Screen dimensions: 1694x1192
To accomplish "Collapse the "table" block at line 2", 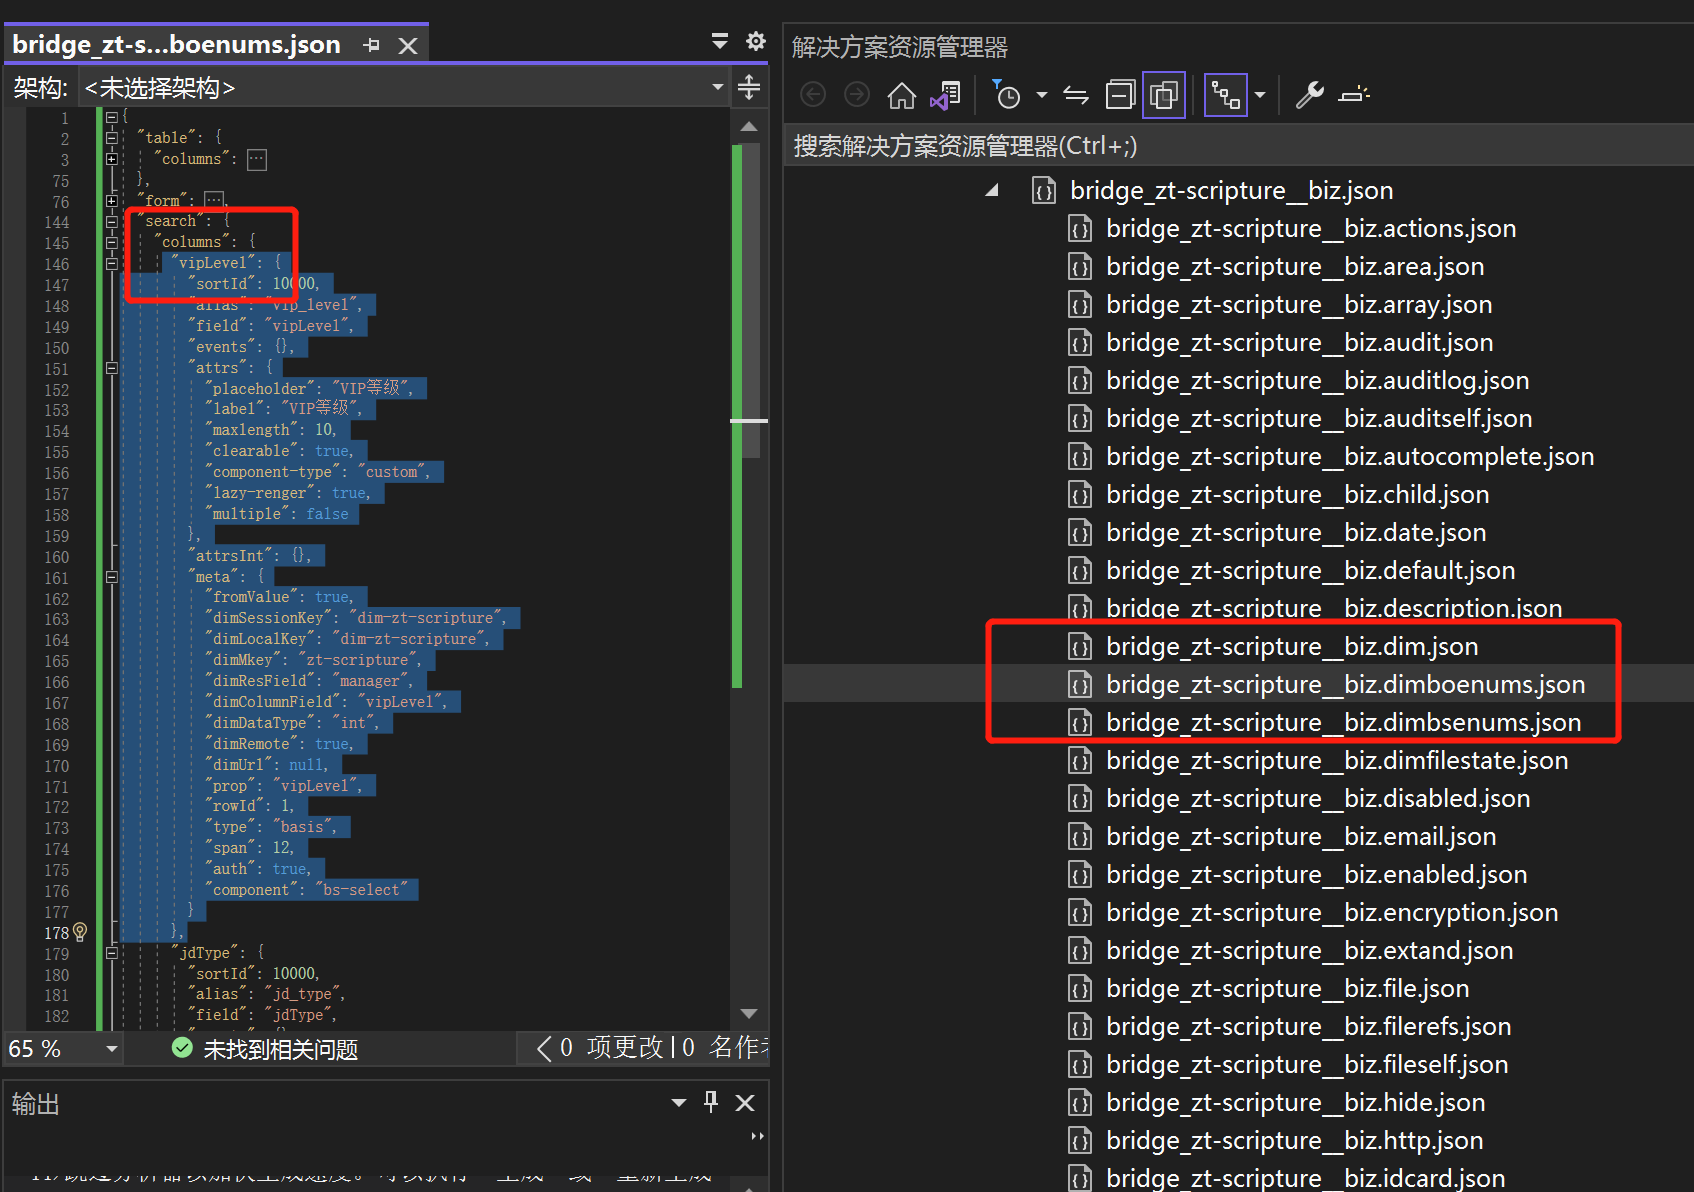I will coord(111,138).
